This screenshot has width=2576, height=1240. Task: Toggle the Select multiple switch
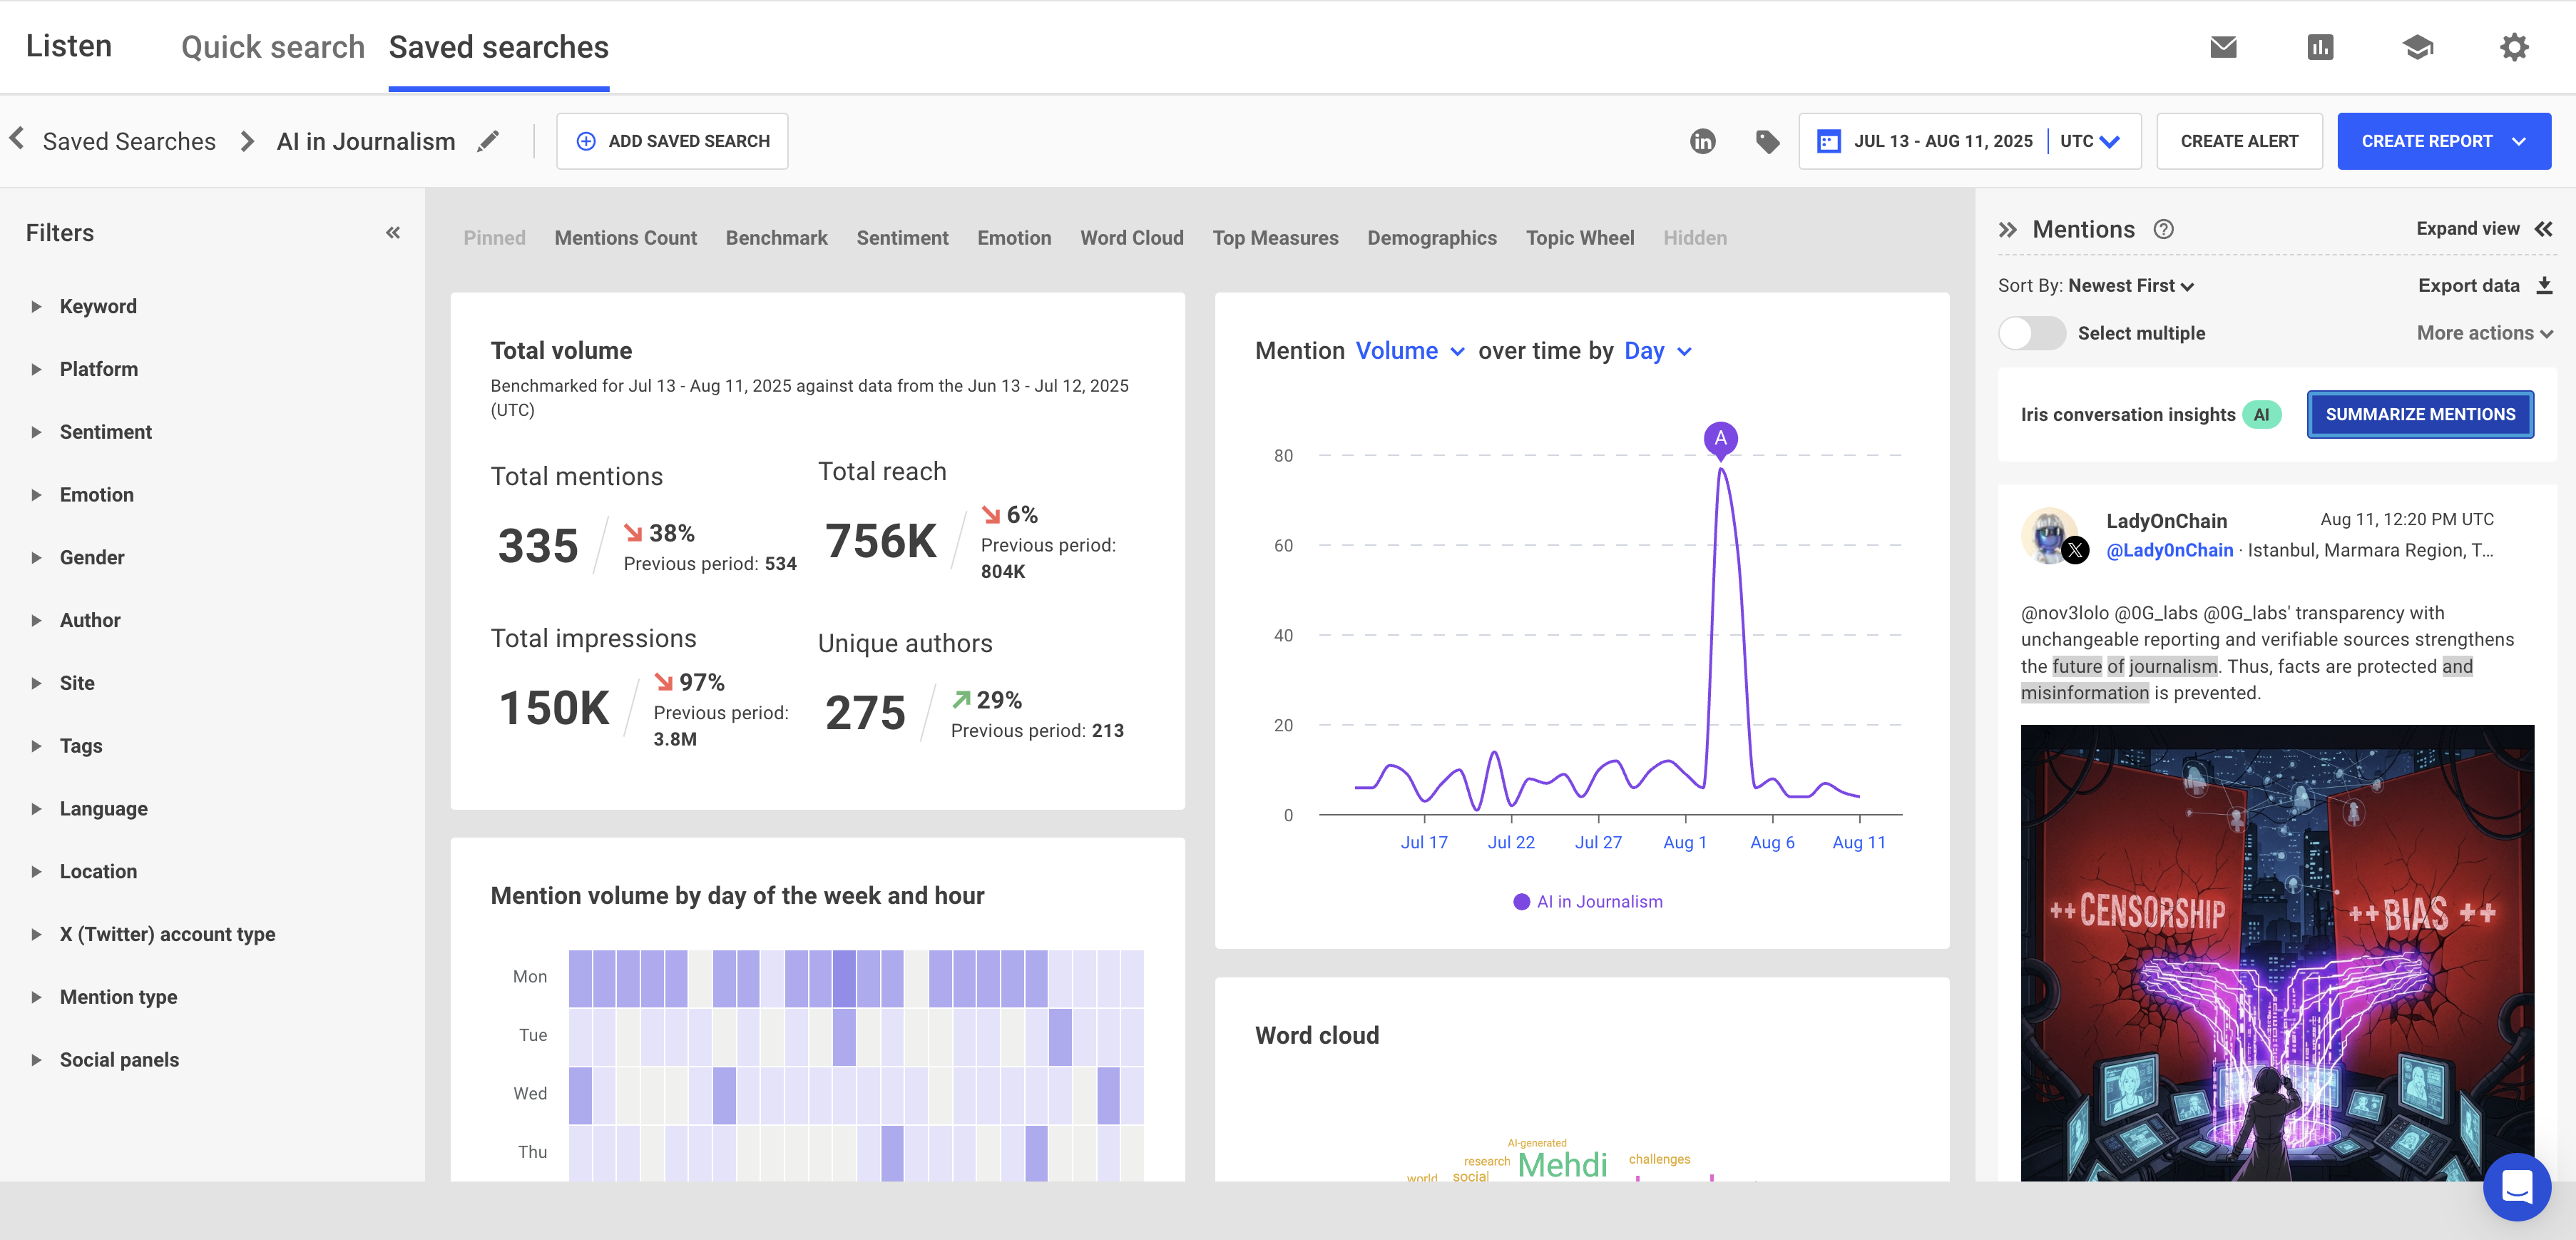click(x=2031, y=333)
